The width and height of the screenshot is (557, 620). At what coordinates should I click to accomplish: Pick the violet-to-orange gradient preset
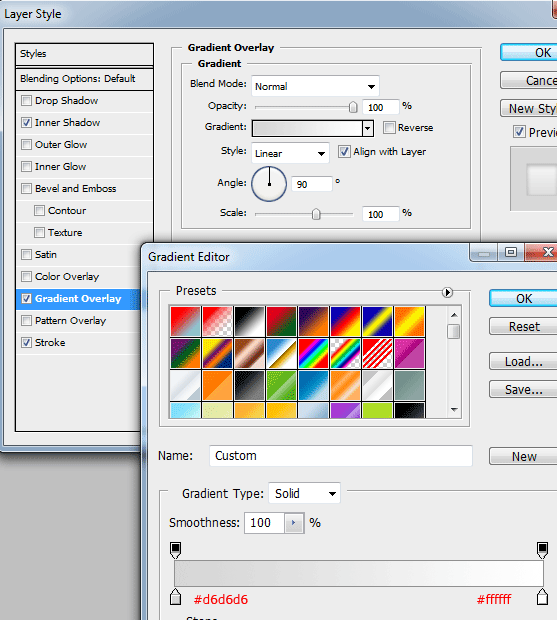click(x=313, y=321)
